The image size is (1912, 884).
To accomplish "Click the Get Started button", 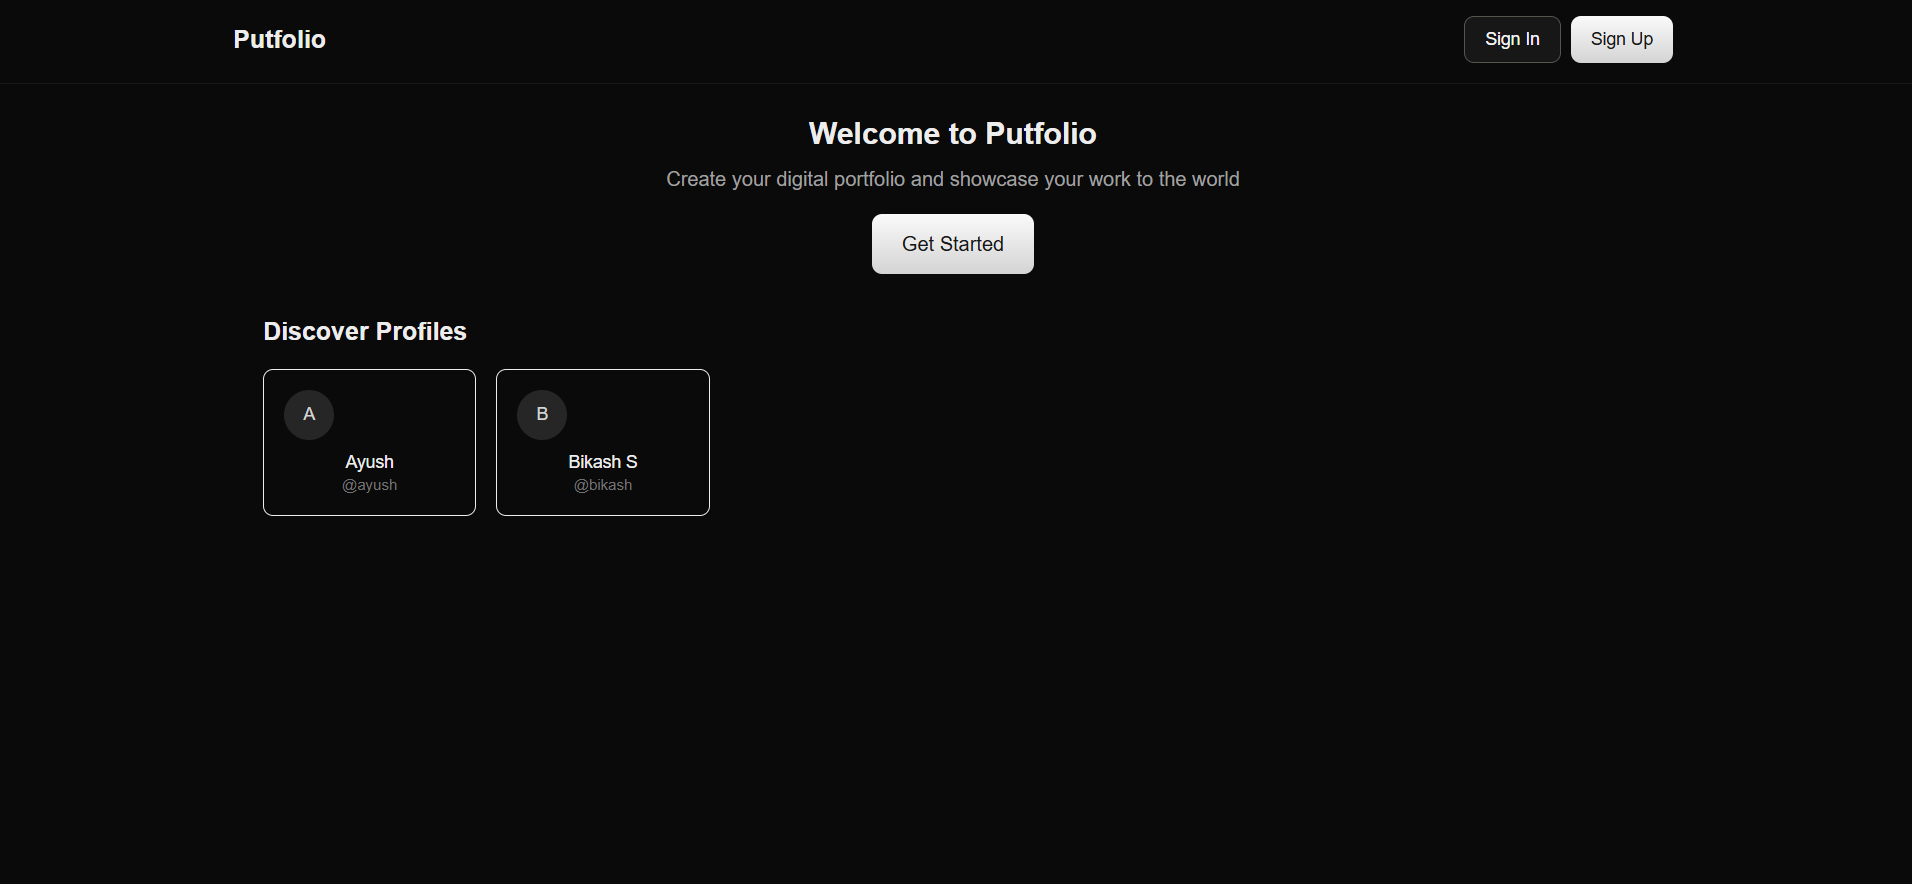I will click(x=952, y=244).
